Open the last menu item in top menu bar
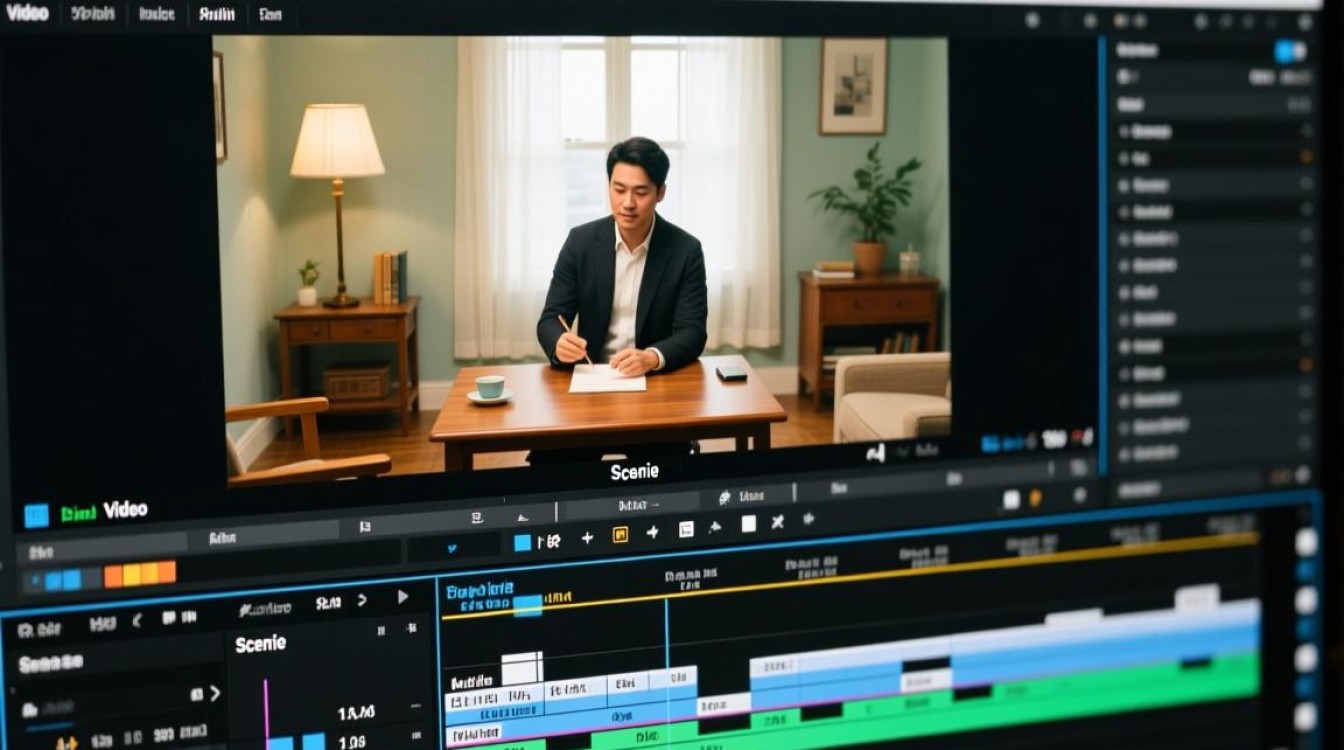This screenshot has width=1344, height=750. point(270,15)
